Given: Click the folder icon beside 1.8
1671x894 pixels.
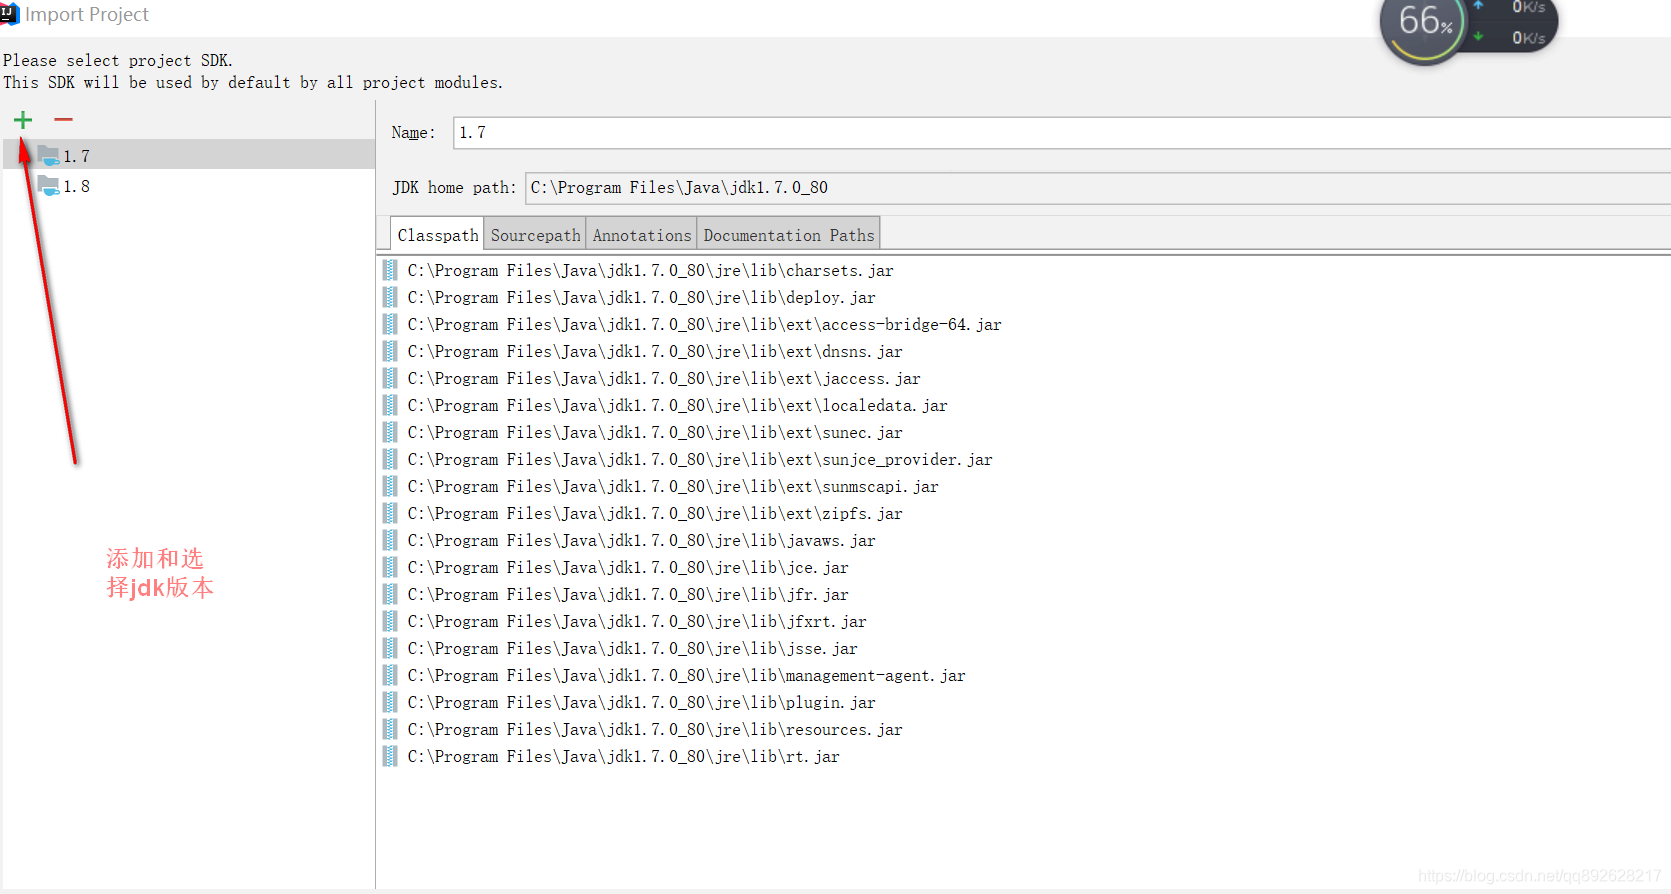Looking at the screenshot, I should (48, 185).
